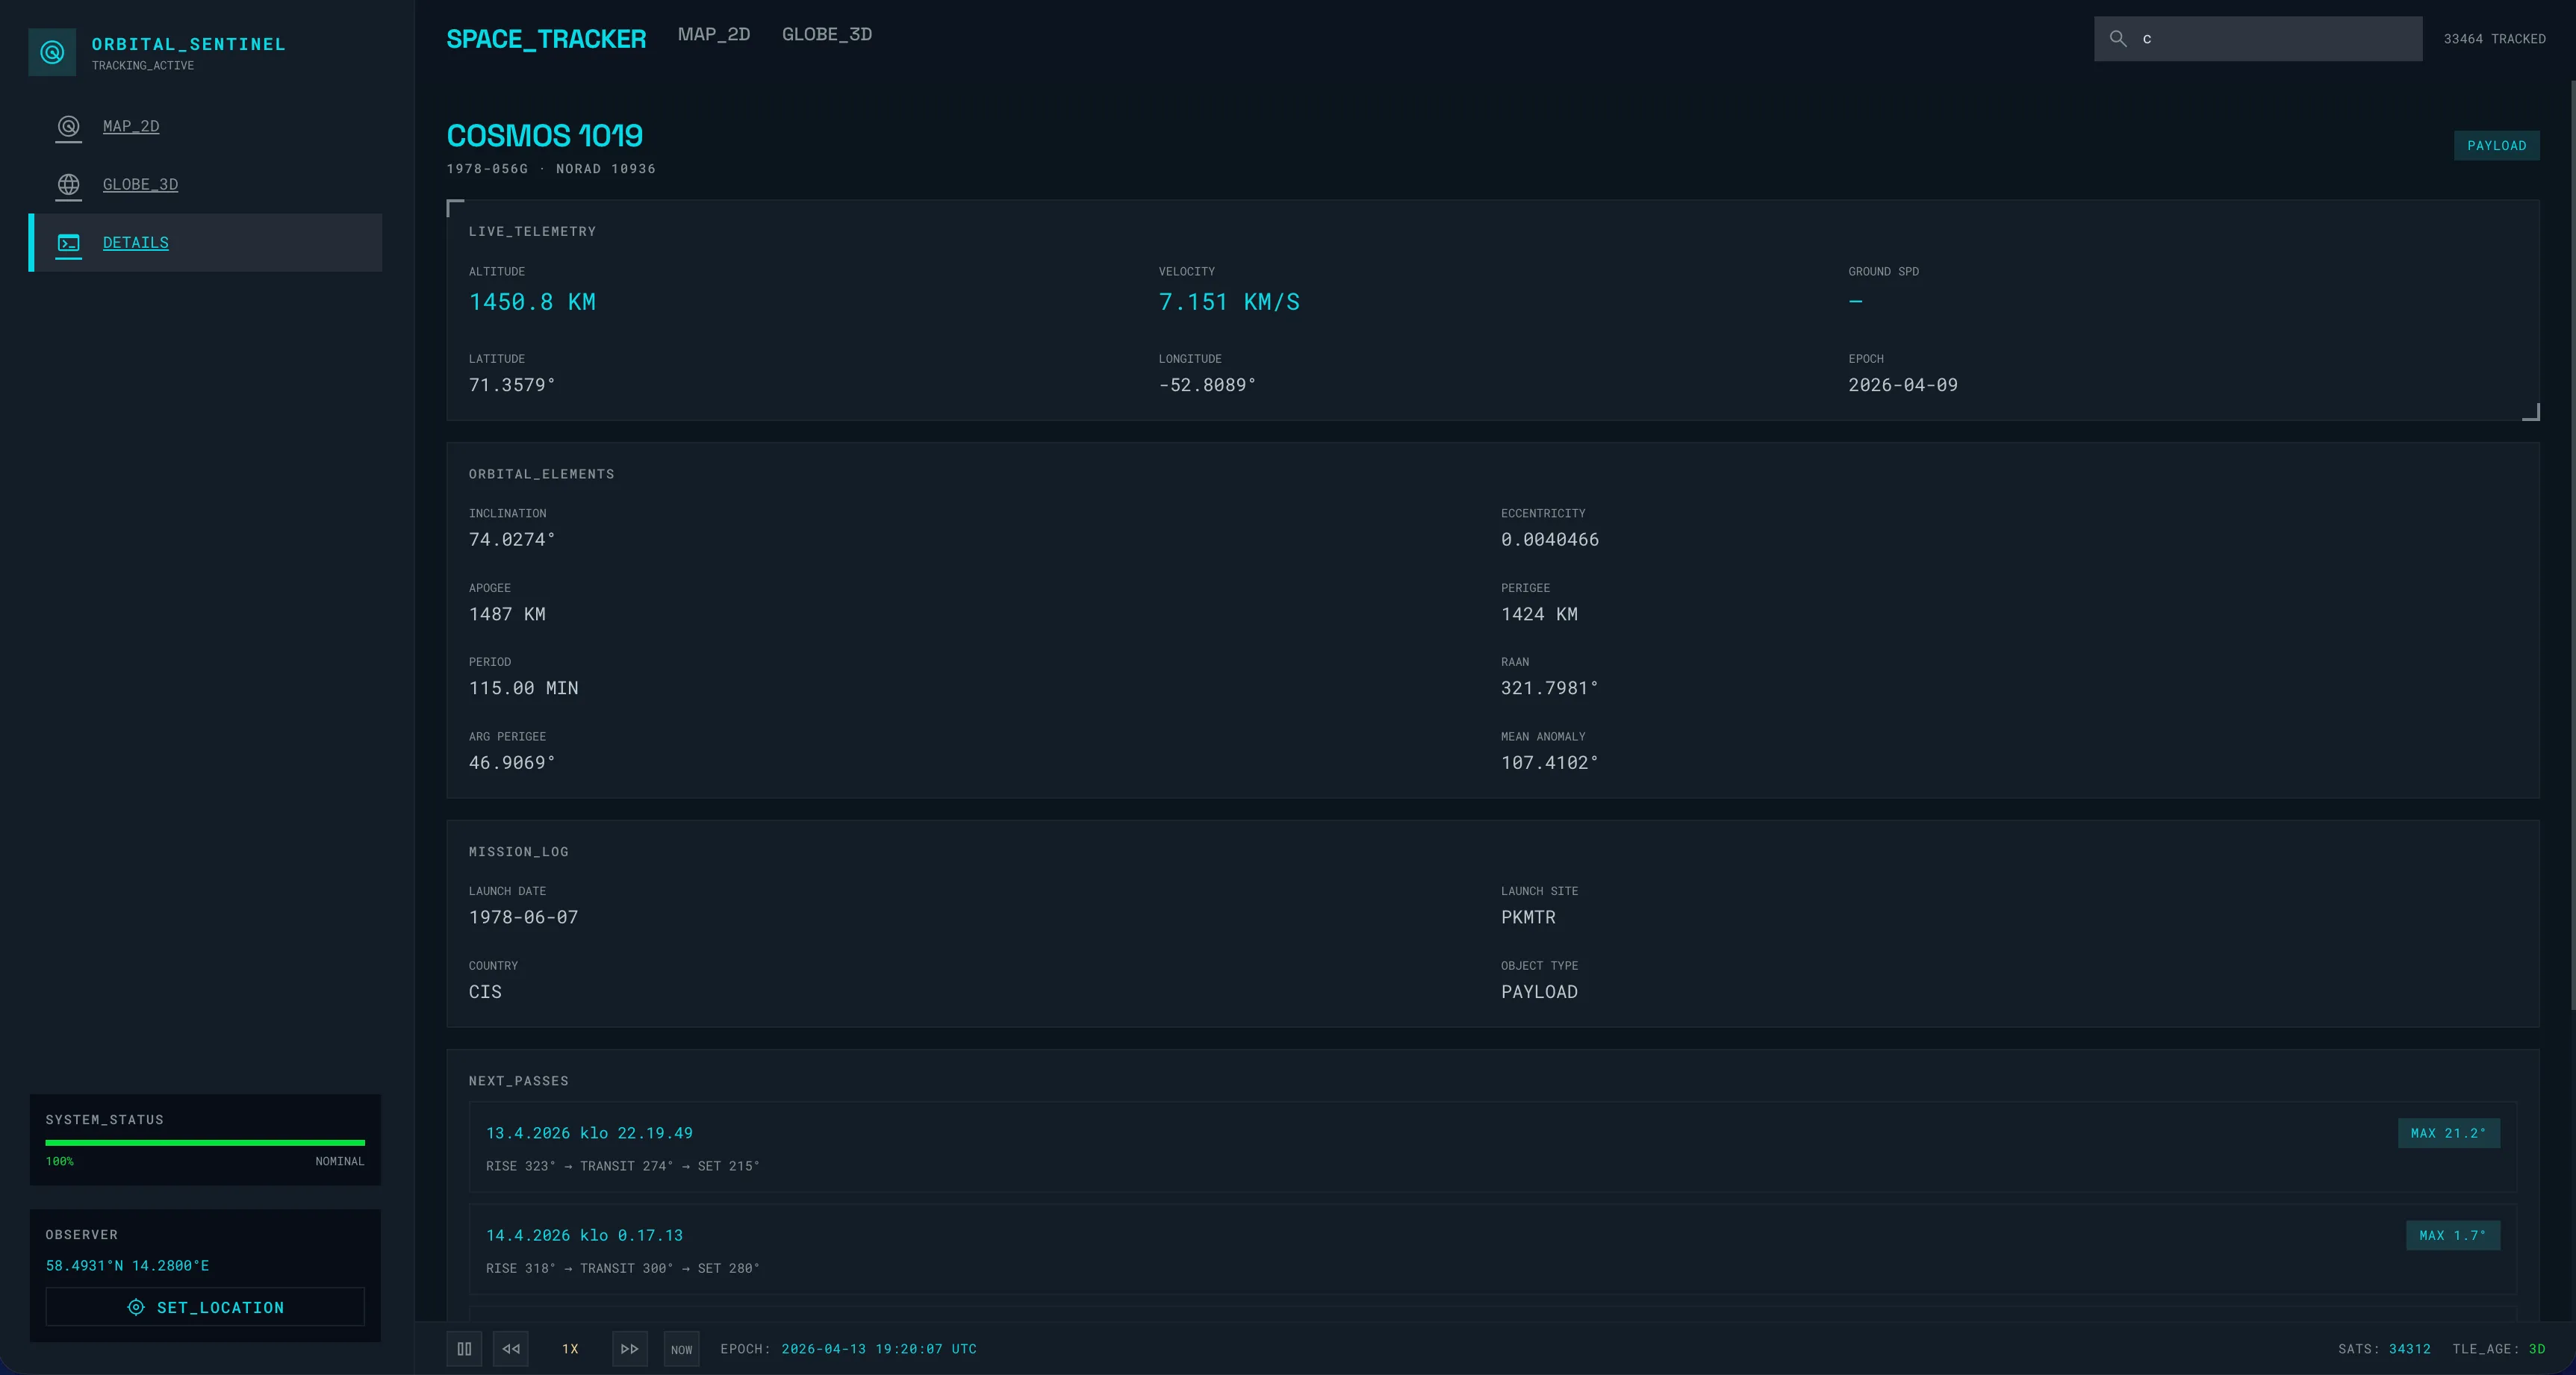Click RAAN value 321.7981°

1550,688
